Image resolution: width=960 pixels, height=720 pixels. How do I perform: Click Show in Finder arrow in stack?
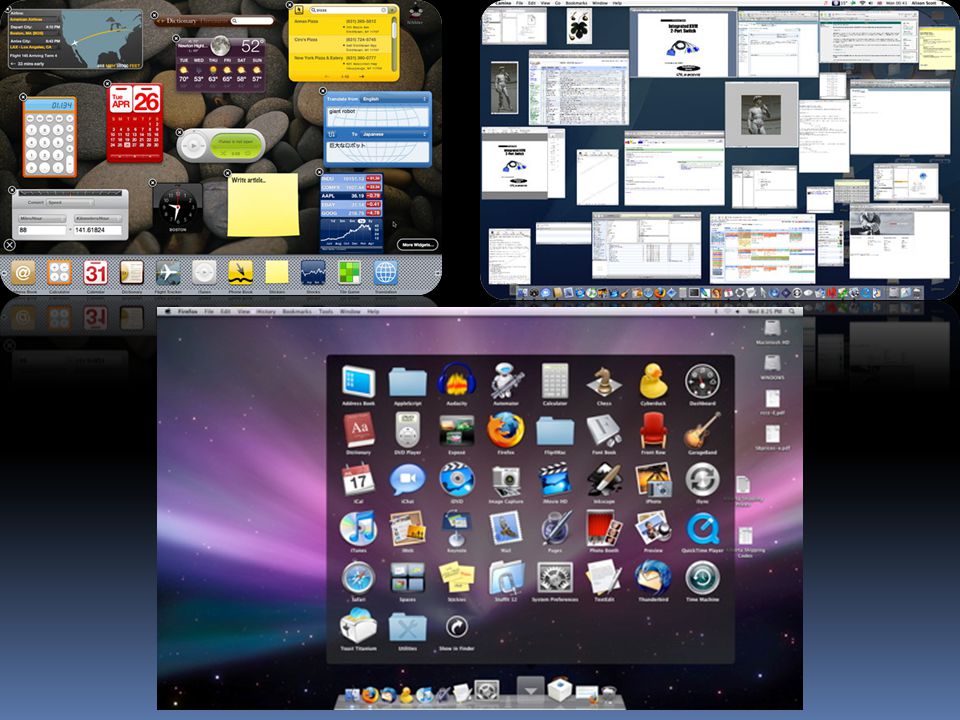click(457, 626)
